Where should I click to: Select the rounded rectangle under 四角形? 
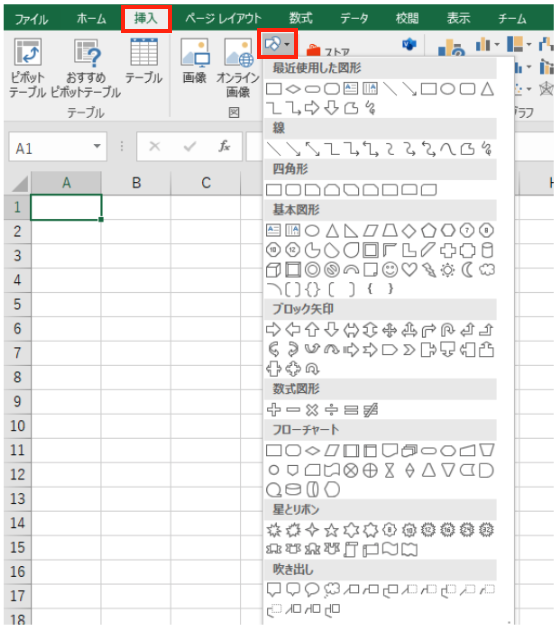coord(293,190)
